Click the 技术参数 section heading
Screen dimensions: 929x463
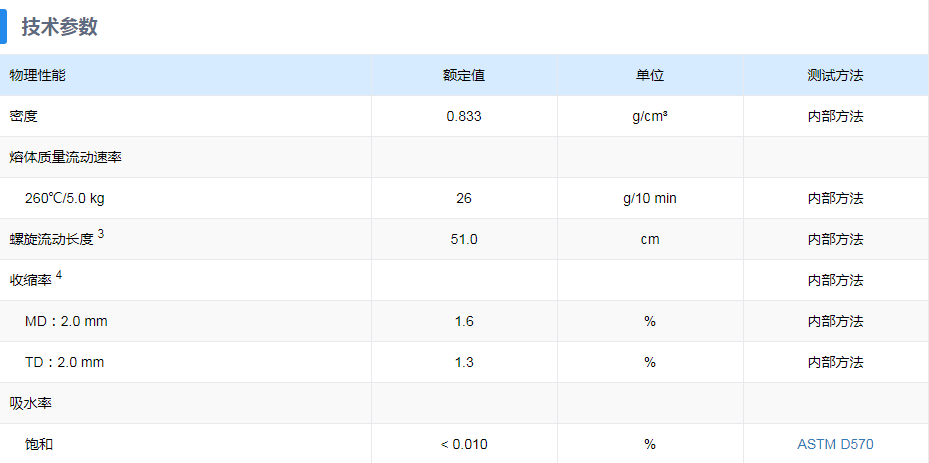point(59,27)
